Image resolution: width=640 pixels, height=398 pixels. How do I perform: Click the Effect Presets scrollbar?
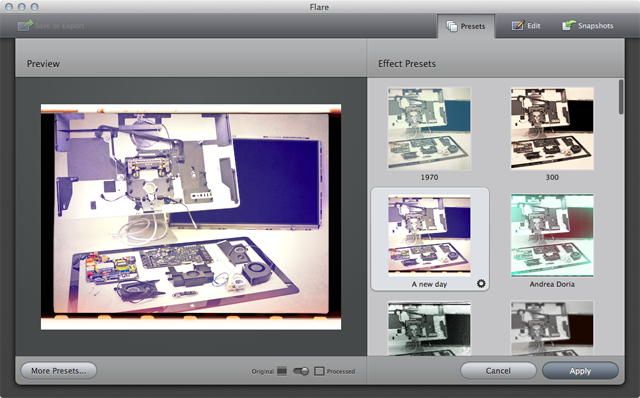pyautogui.click(x=621, y=97)
